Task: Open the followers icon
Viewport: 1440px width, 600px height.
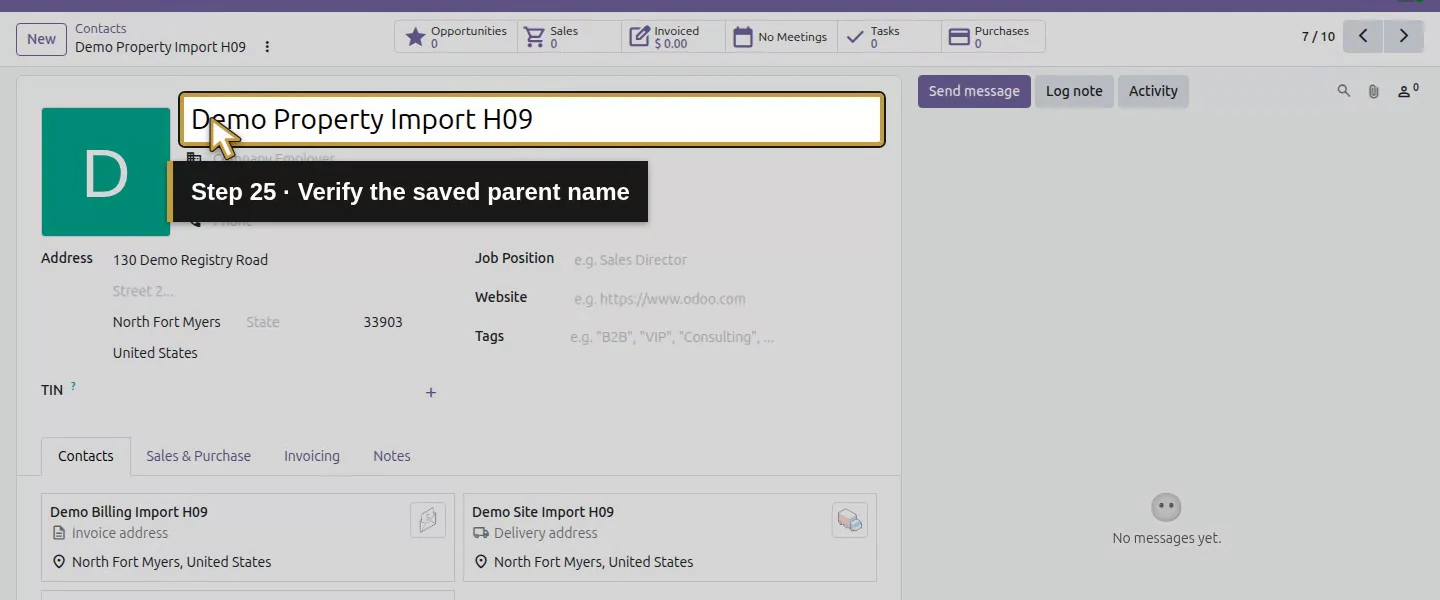Action: coord(1407,91)
